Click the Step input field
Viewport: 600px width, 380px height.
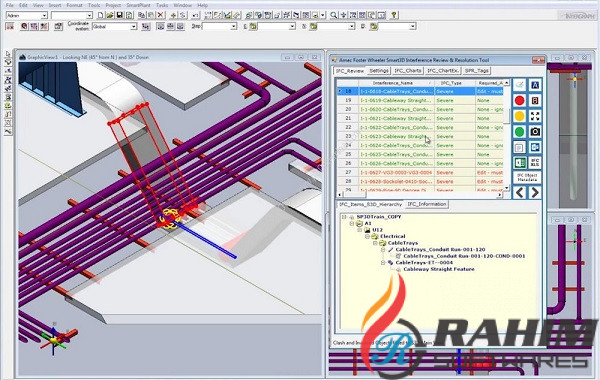pos(216,26)
